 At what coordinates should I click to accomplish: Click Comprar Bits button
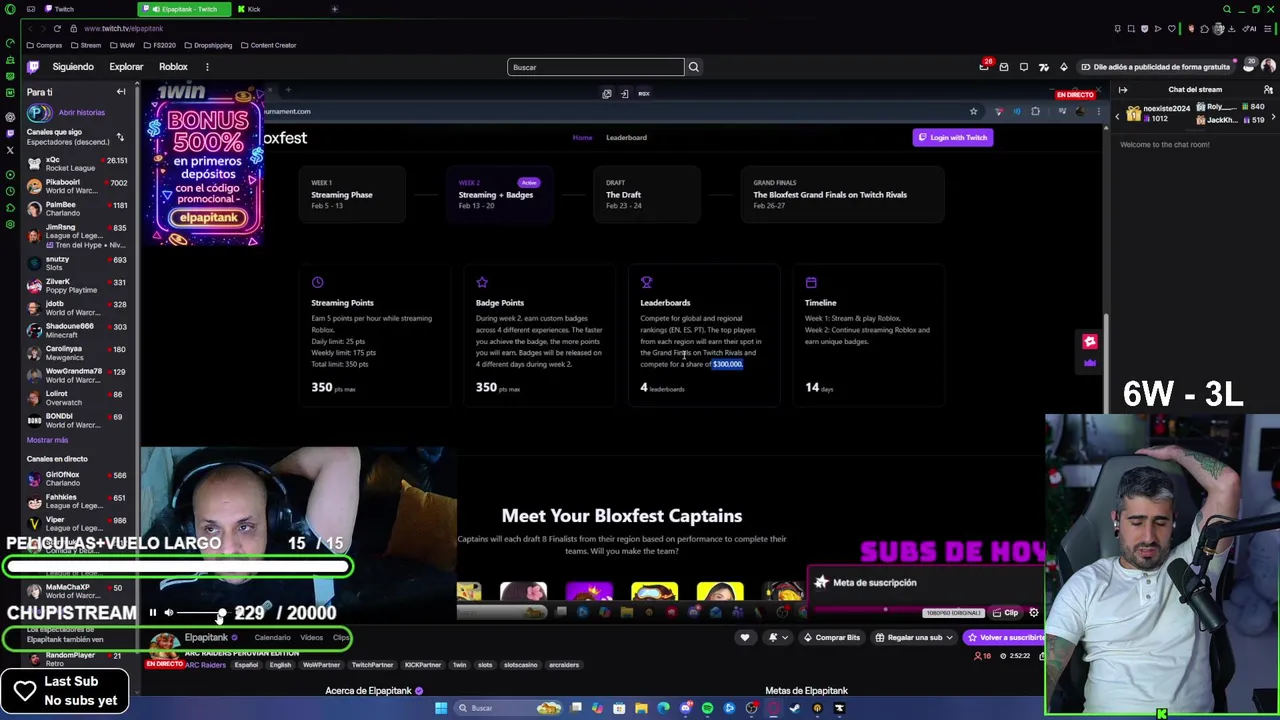831,637
